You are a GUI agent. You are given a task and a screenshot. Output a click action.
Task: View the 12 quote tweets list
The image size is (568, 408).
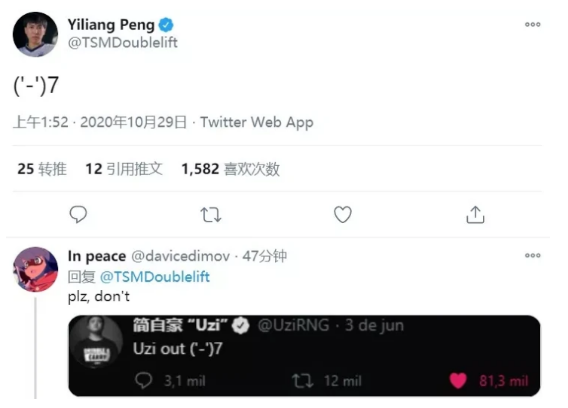pos(124,169)
